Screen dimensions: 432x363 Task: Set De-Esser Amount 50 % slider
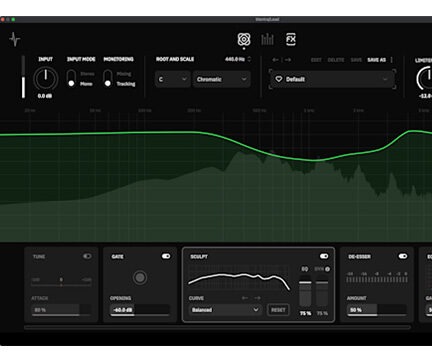pyautogui.click(x=377, y=310)
